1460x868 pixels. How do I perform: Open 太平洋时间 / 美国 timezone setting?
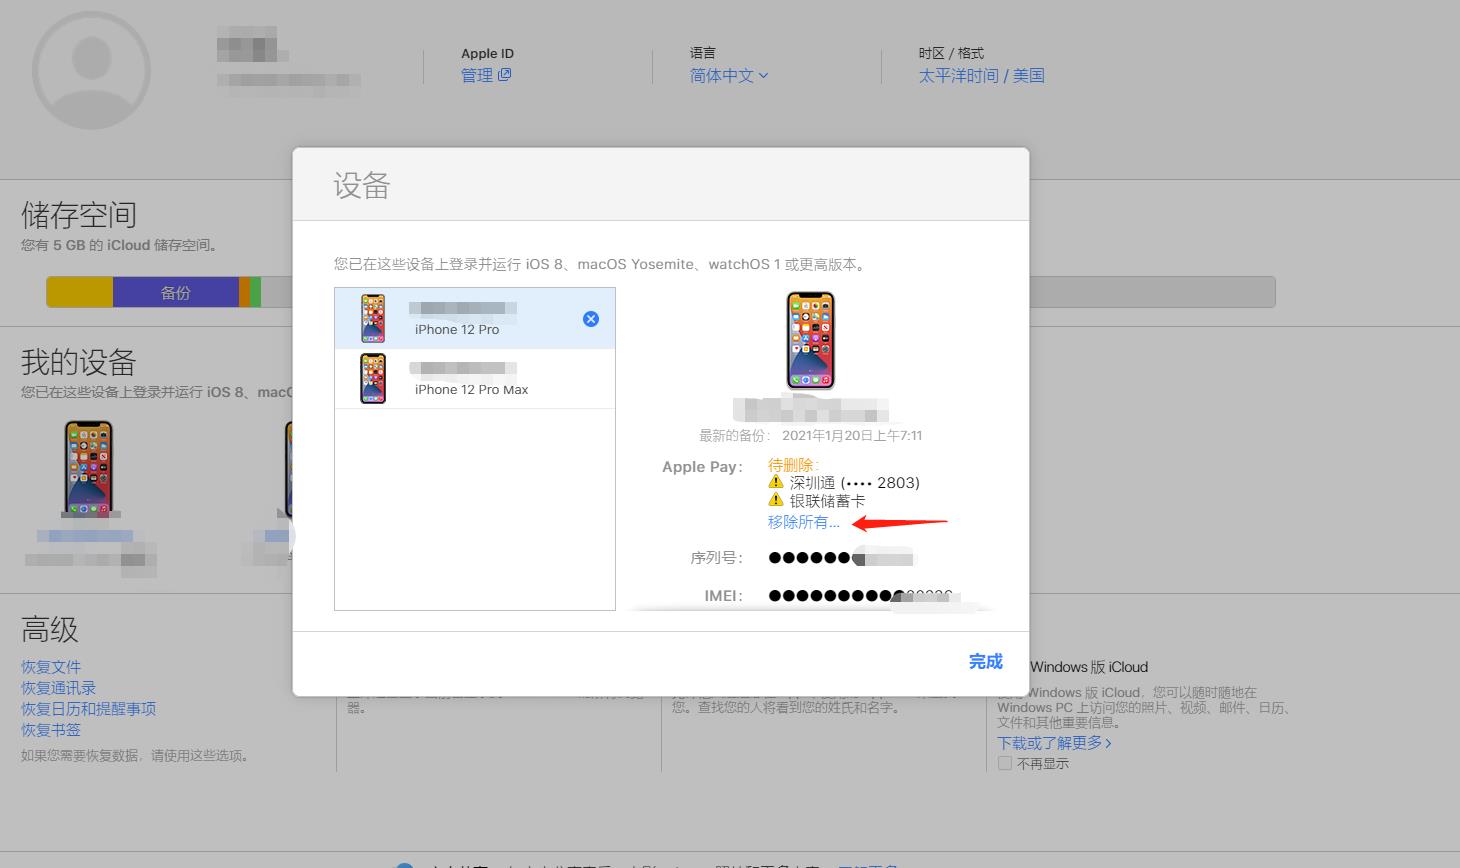[981, 75]
